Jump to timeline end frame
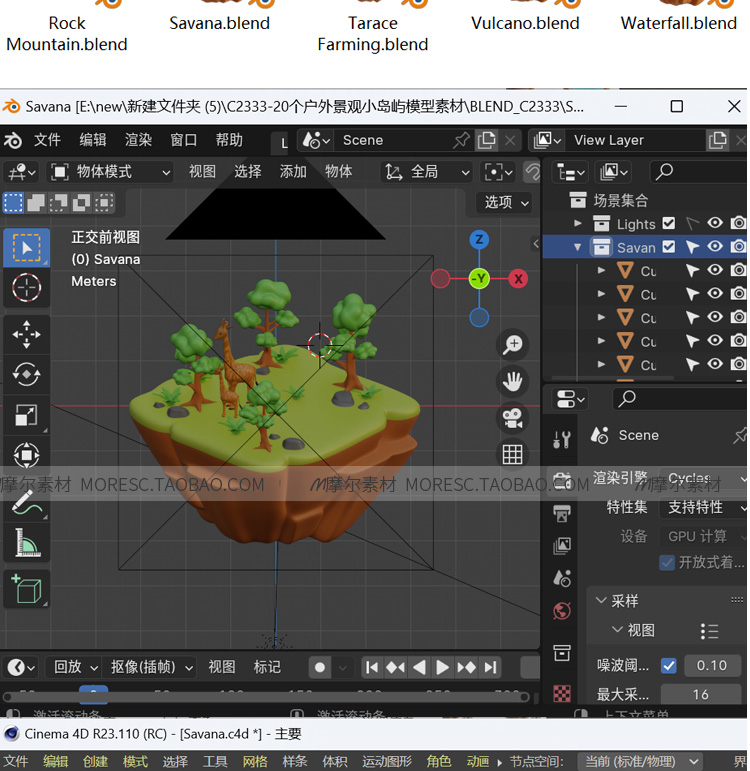This screenshot has width=750, height=771. [490, 668]
